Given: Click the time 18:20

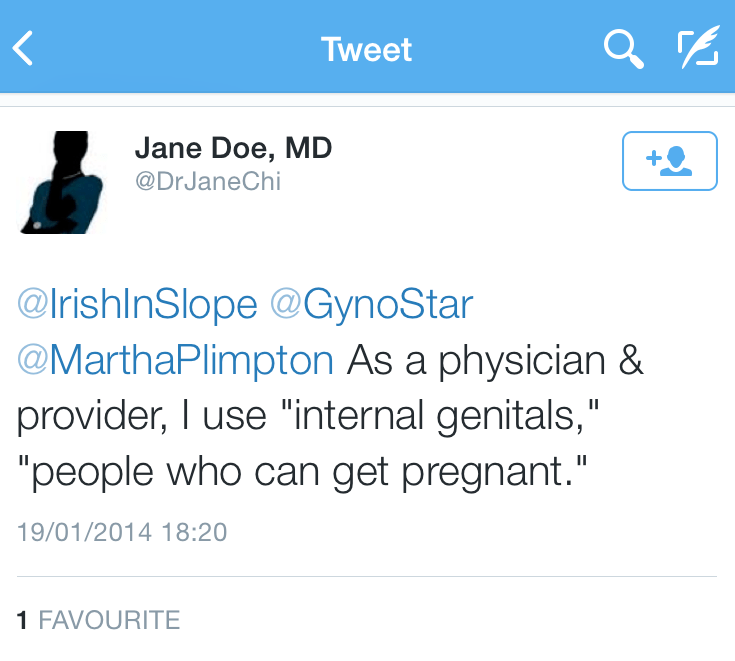Looking at the screenshot, I should pyautogui.click(x=195, y=531).
